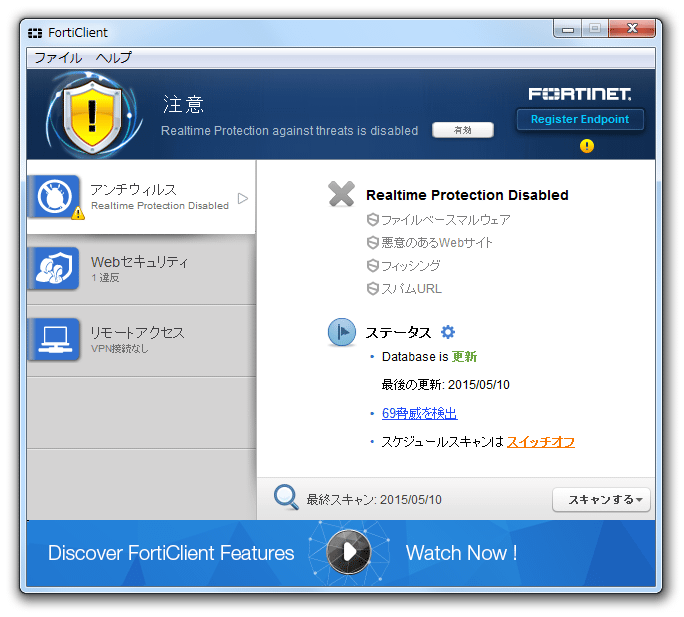Click the FortiClient title bar icon
Image resolution: width=684 pixels, height=617 pixels.
coord(35,33)
